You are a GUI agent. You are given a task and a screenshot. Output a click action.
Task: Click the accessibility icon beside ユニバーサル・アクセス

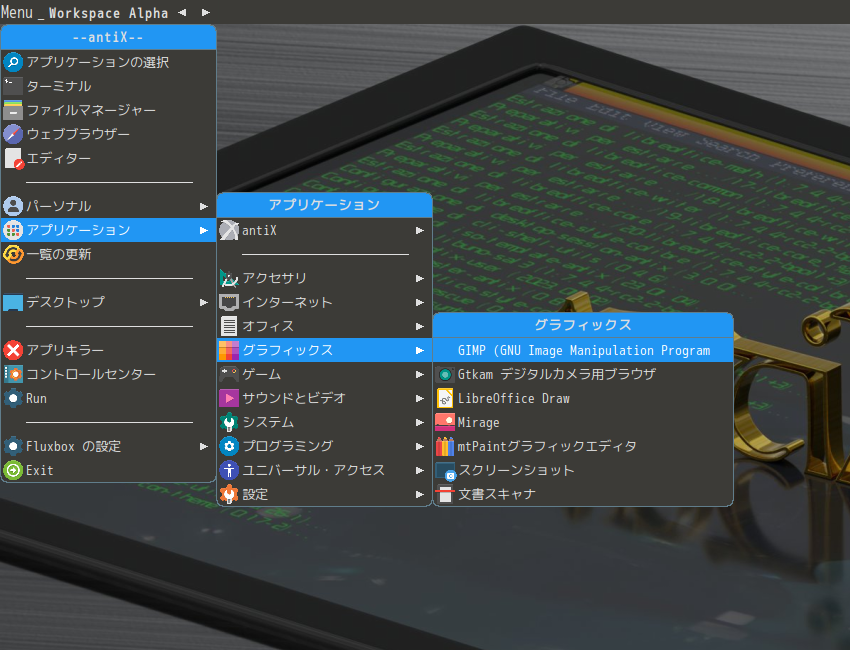pos(229,470)
